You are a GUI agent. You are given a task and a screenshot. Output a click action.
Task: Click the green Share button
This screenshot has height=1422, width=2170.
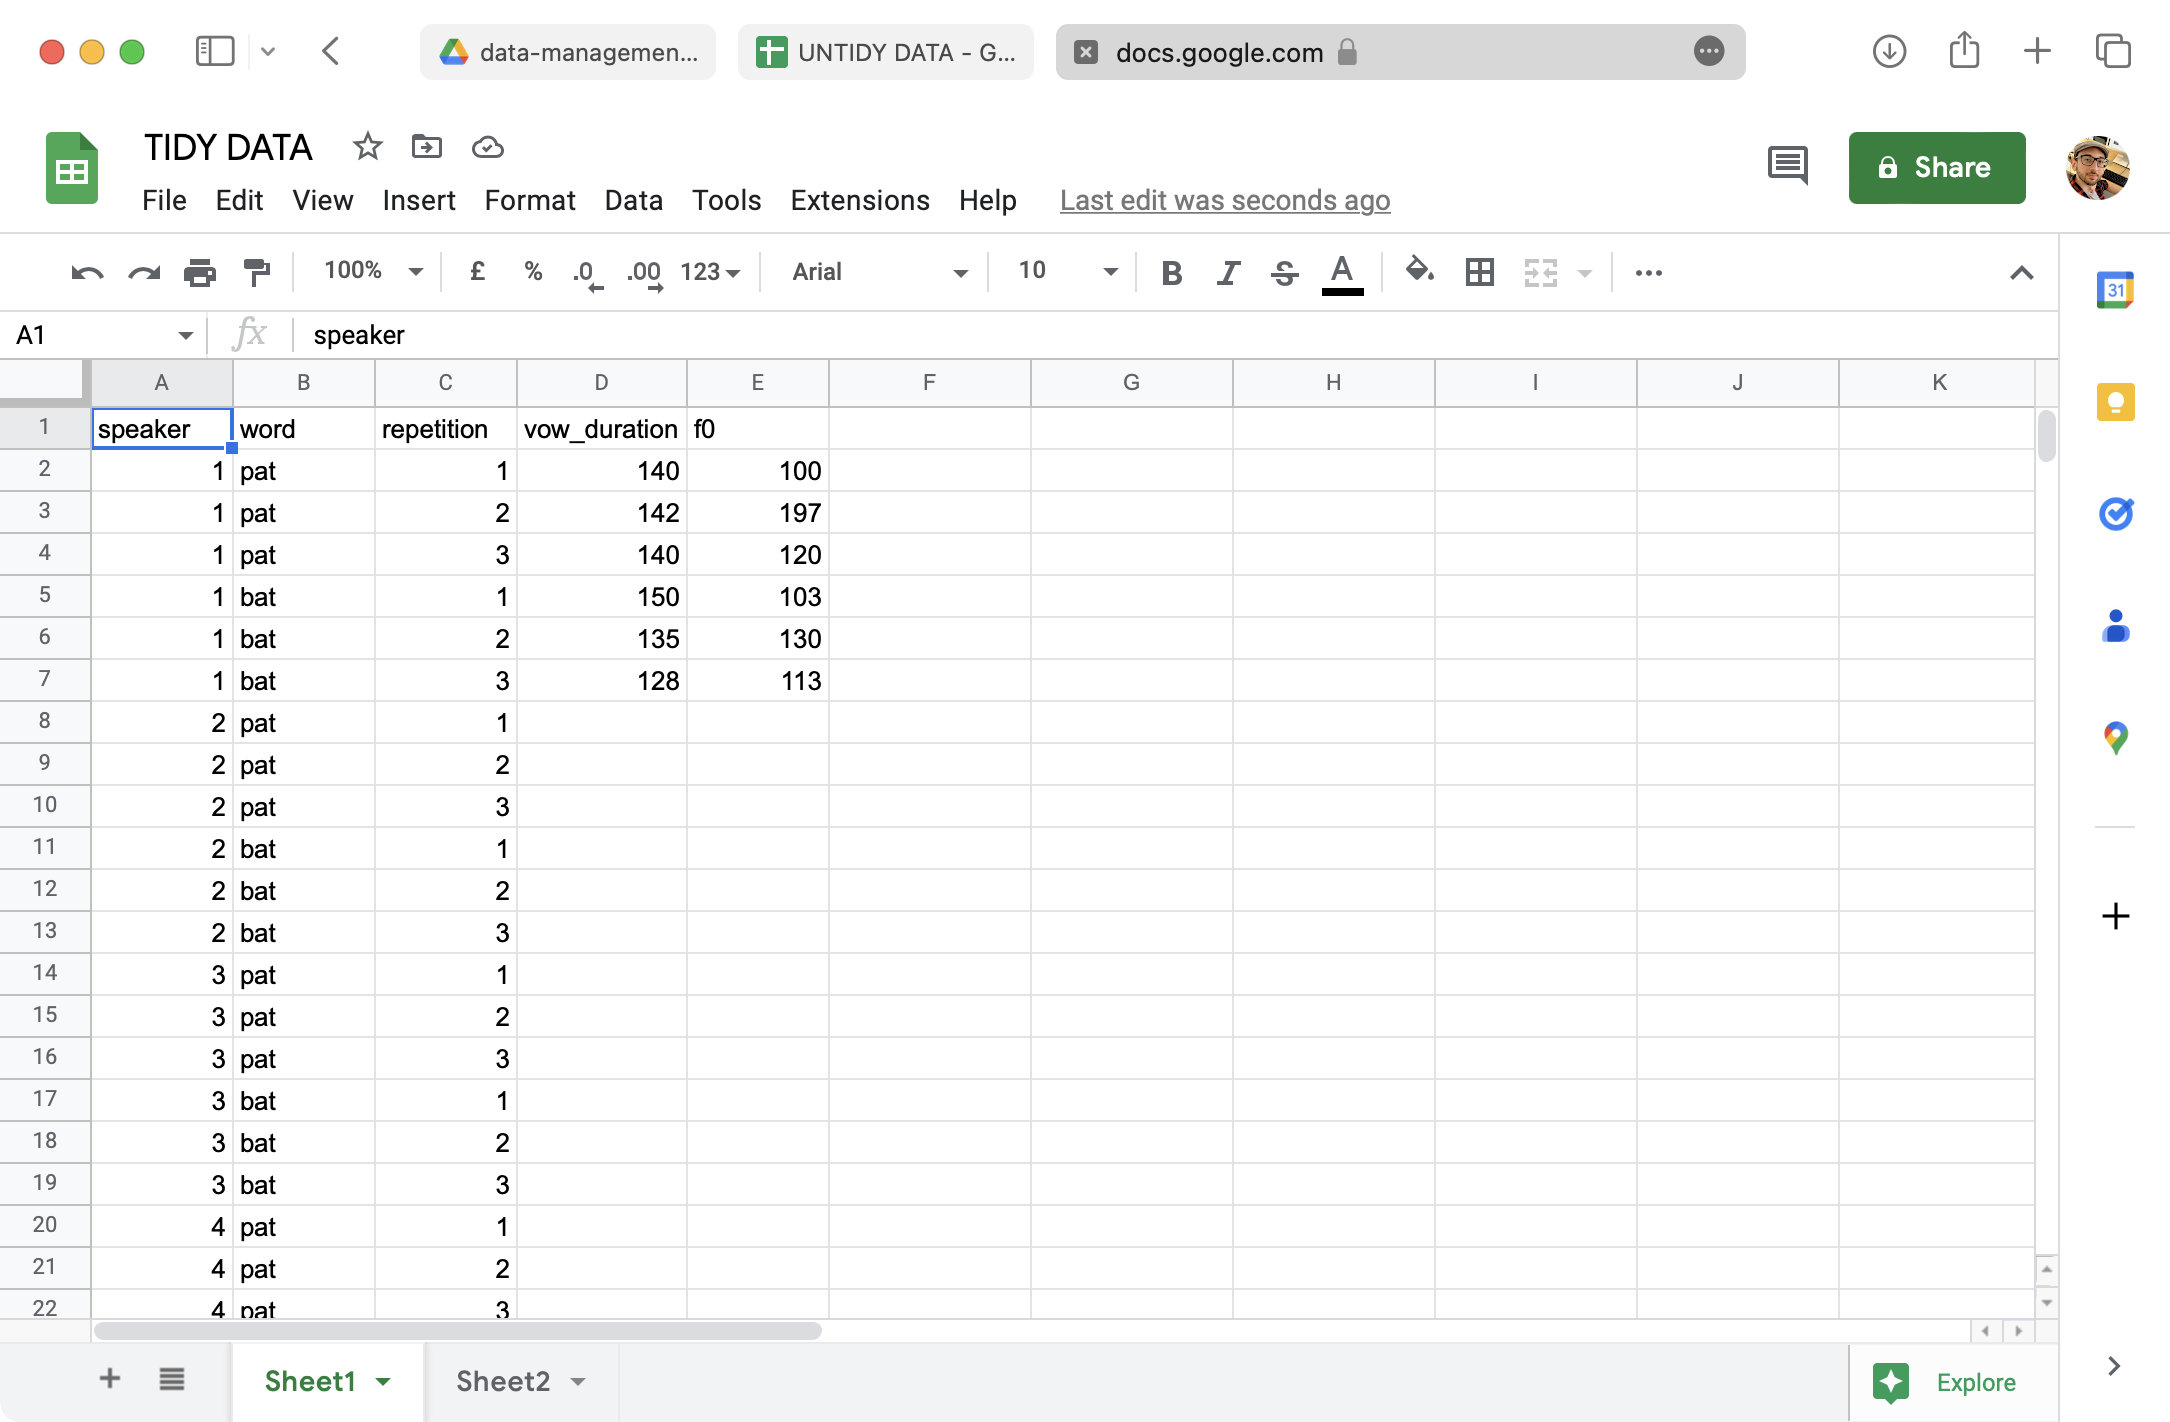(1936, 168)
